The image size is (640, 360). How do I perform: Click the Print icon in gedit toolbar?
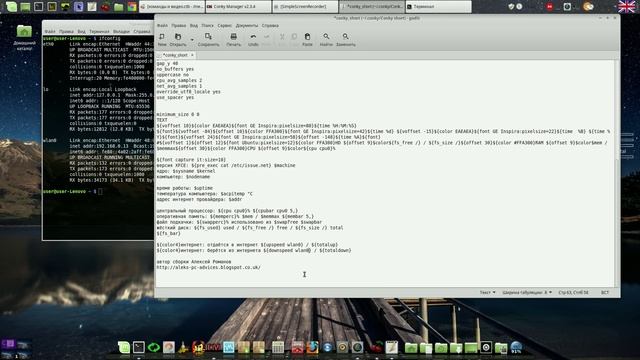tap(233, 37)
